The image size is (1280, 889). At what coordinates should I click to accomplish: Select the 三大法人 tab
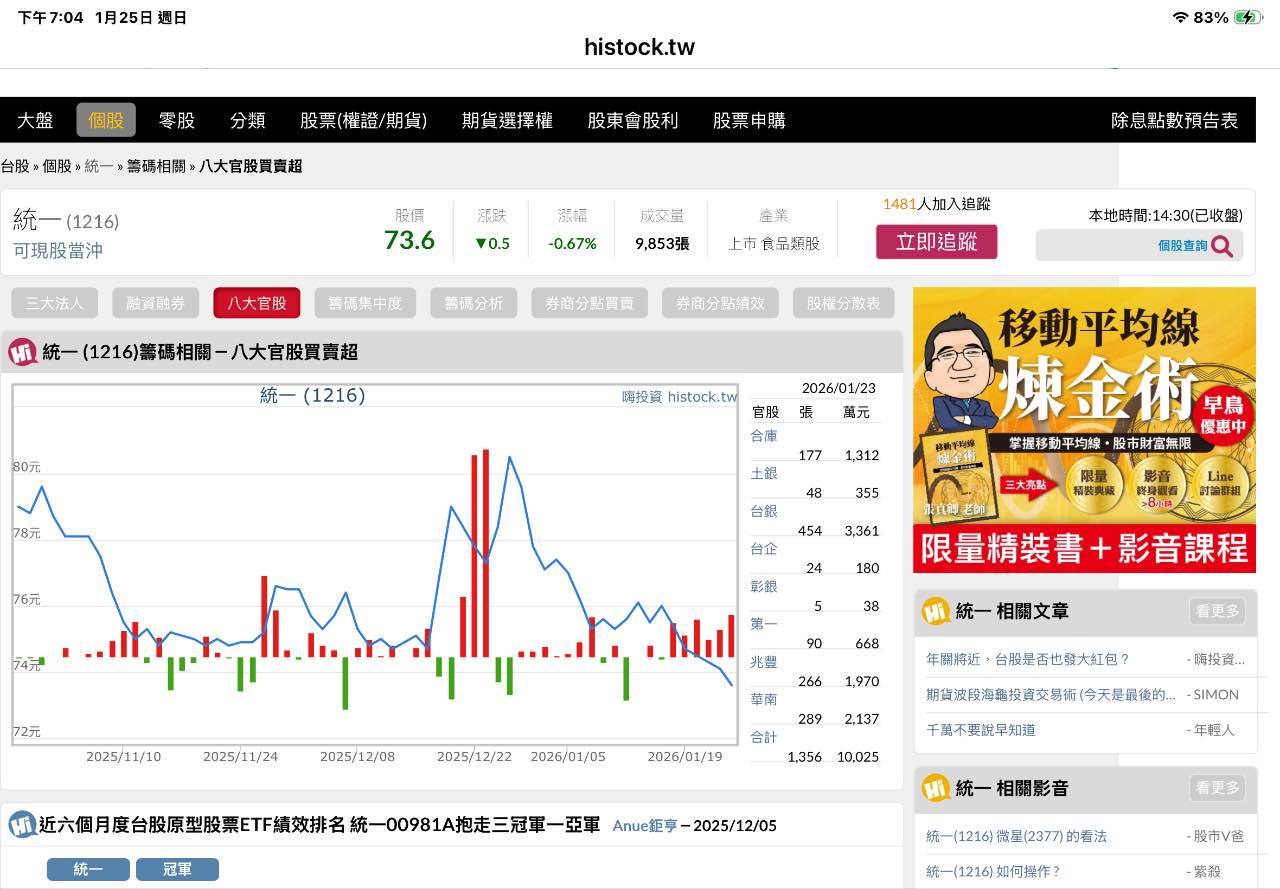54,302
